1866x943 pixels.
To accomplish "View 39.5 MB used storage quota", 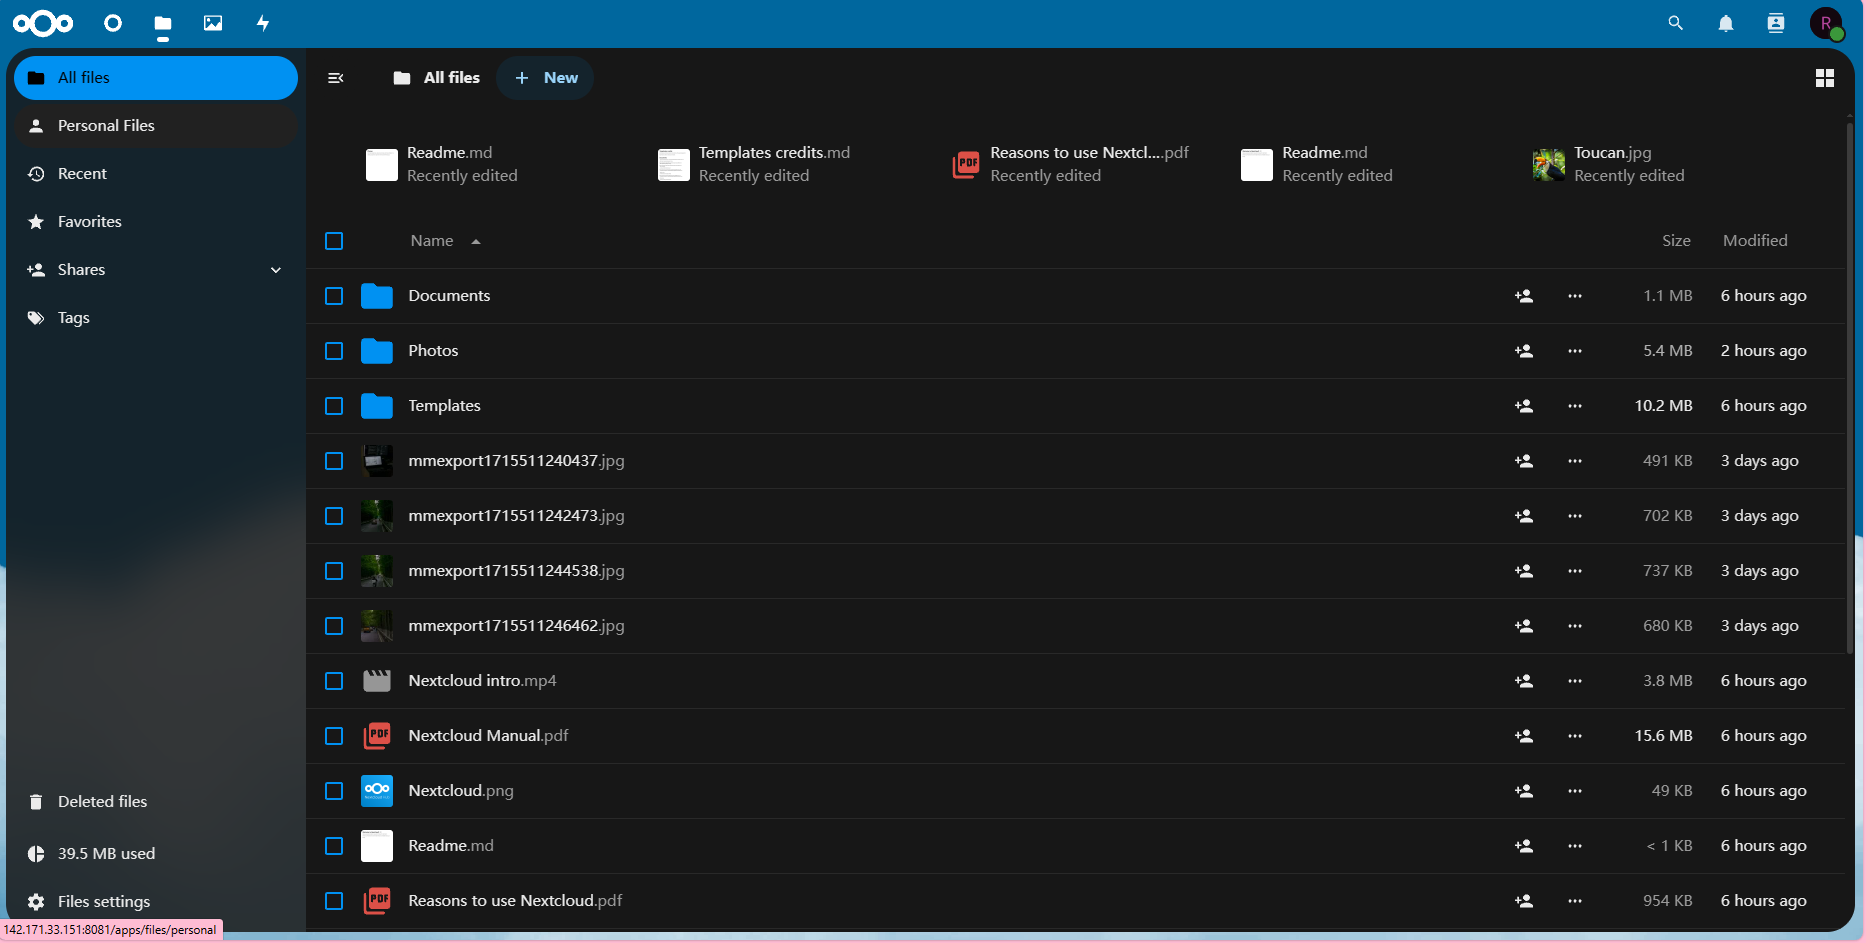I will [156, 854].
